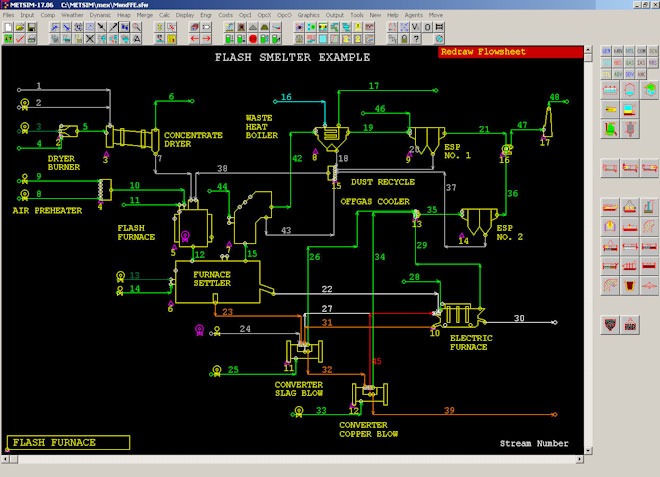This screenshot has width=660, height=477.
Task: Click the FURNACE SETTLER unit label
Action: pos(212,279)
